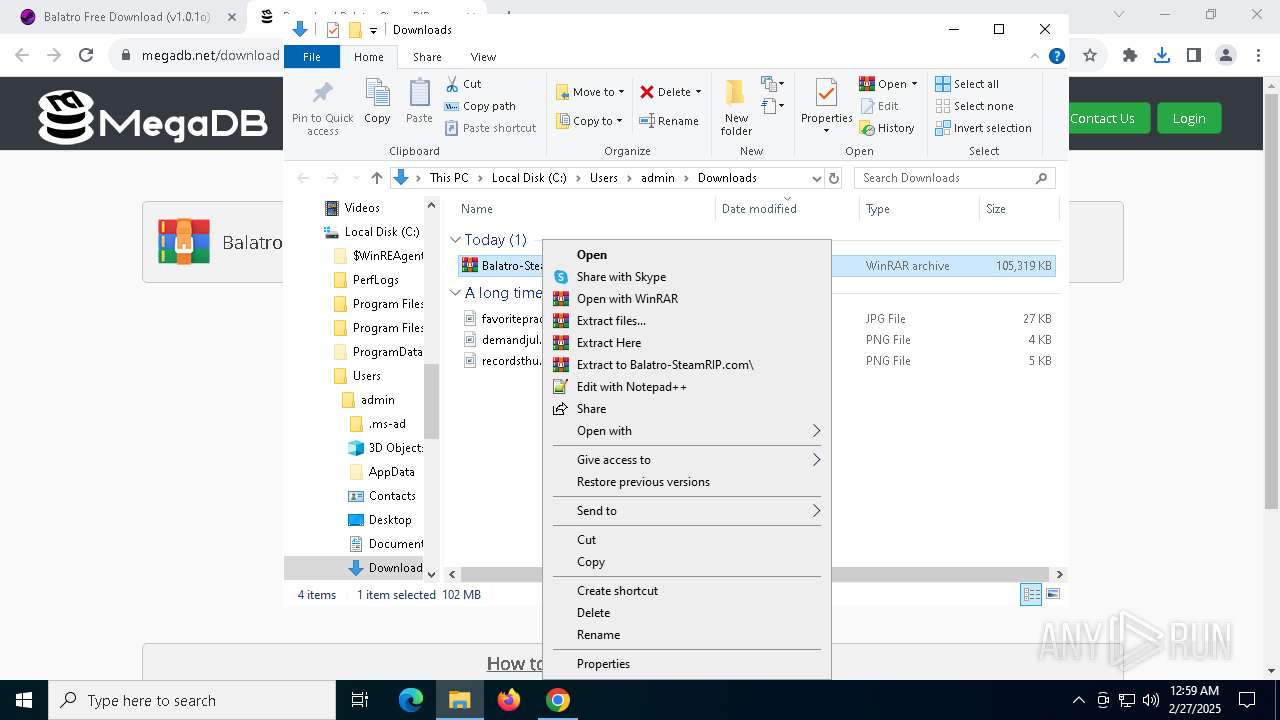Click Edit in ribbon Open group

[879, 106]
